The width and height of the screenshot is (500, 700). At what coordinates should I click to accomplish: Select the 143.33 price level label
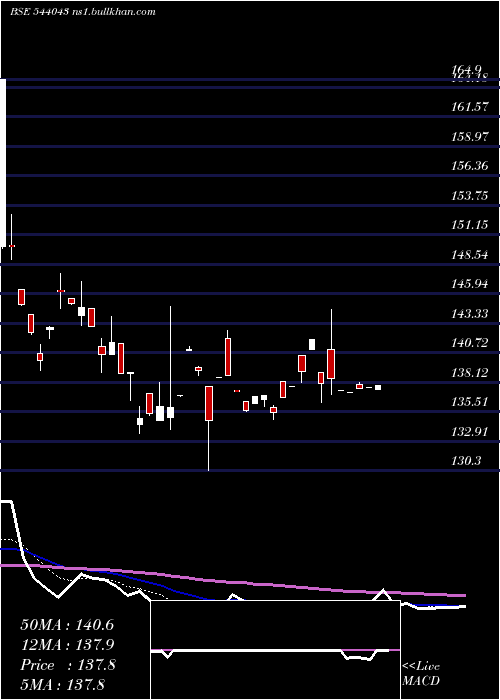[x=470, y=314]
